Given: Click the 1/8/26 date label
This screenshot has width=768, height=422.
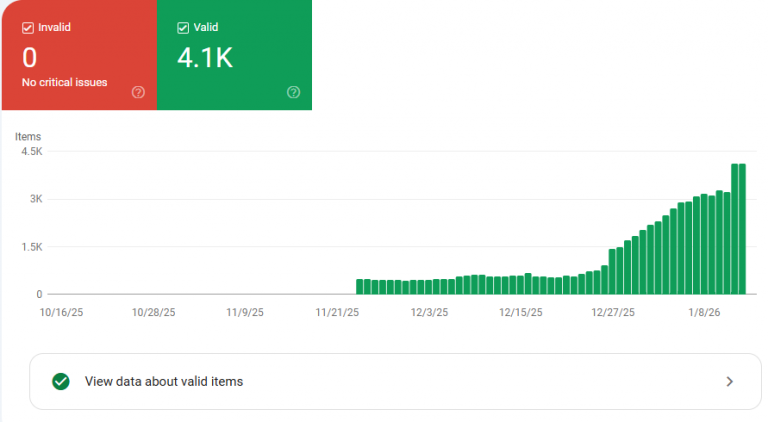Looking at the screenshot, I should point(704,312).
